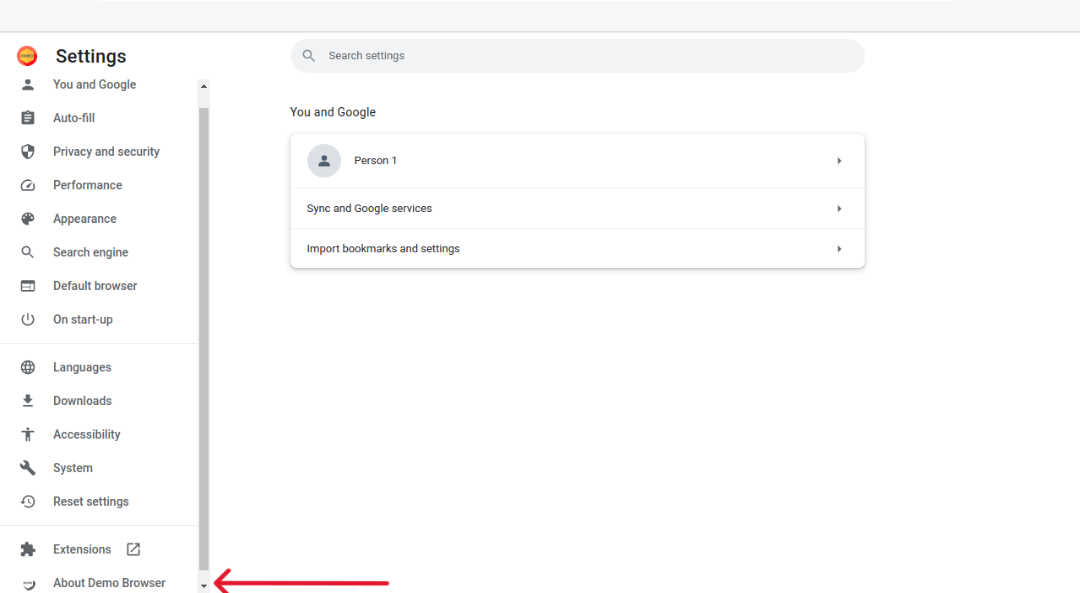Screen dimensions: 1080x593
Task: Click the Languages globe icon
Action: 28,367
